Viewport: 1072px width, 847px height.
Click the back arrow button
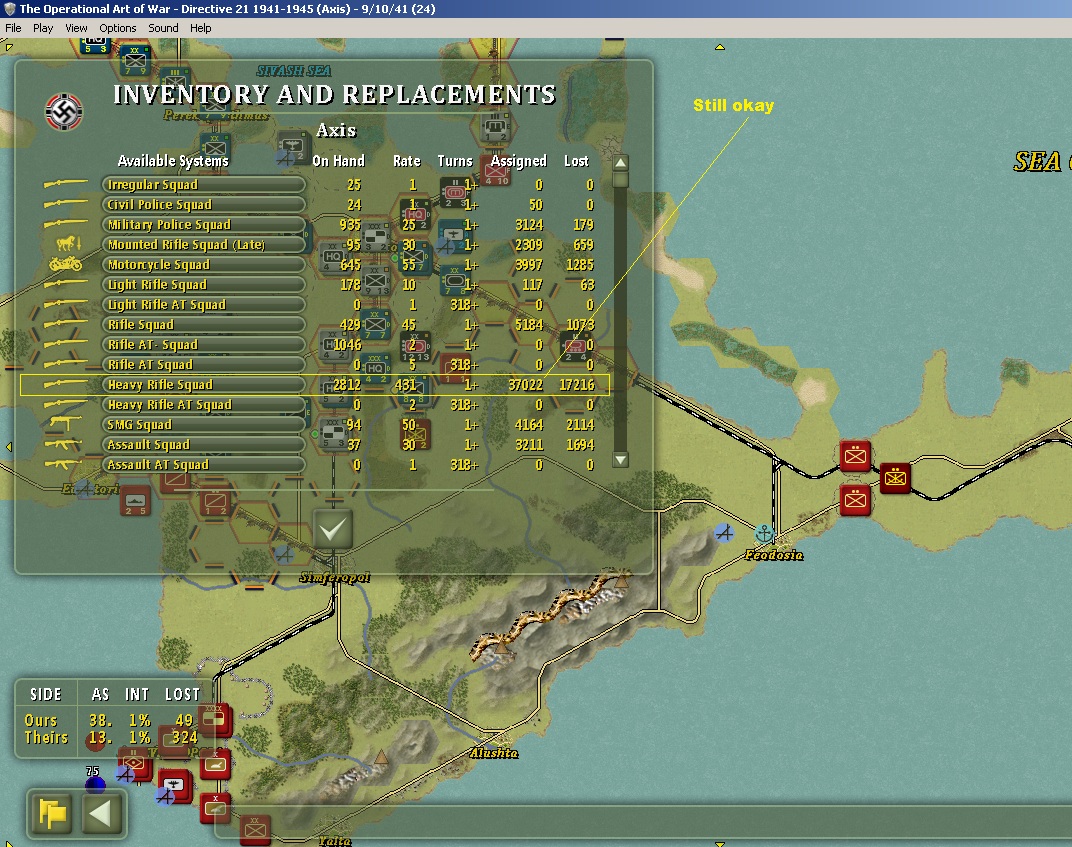pos(100,814)
